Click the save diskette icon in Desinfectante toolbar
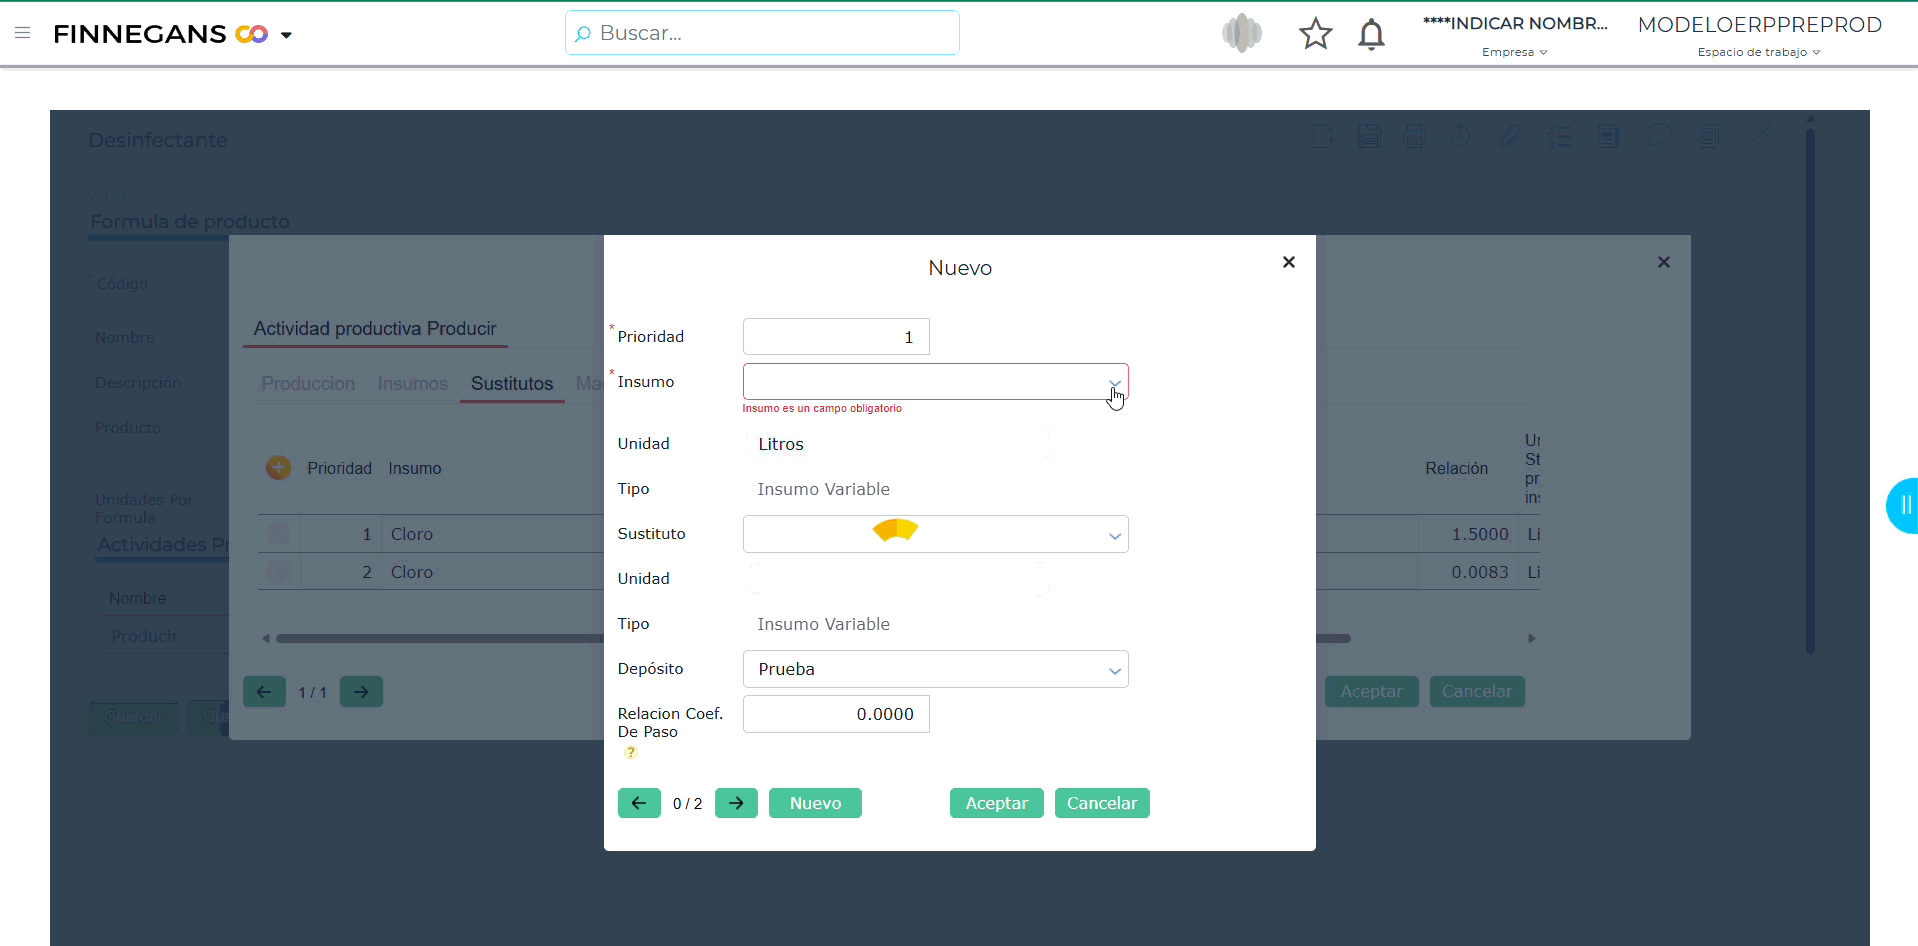 point(1369,135)
